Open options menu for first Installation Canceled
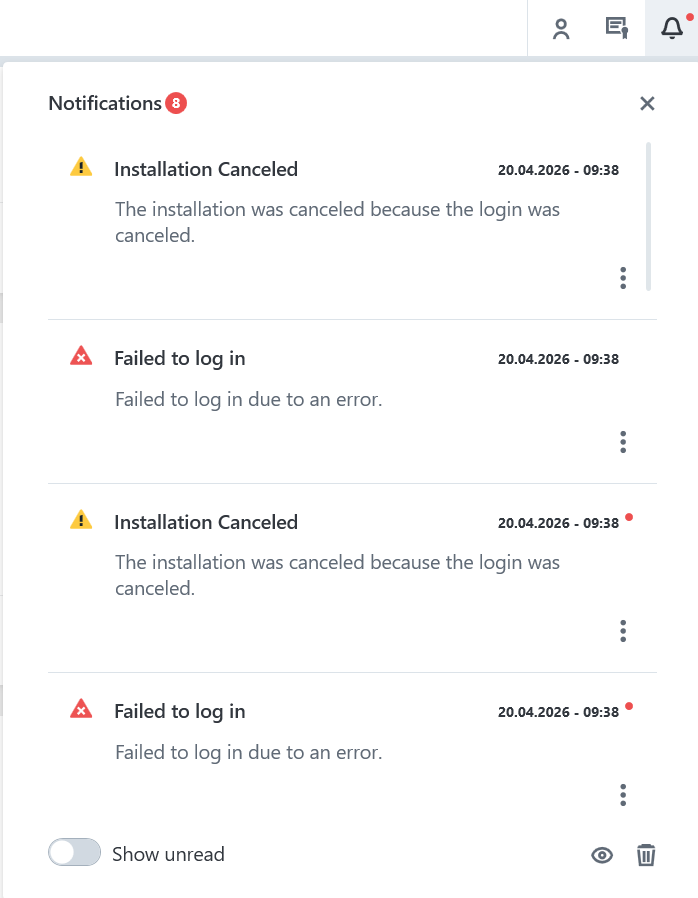The image size is (698, 898). pyautogui.click(x=623, y=278)
